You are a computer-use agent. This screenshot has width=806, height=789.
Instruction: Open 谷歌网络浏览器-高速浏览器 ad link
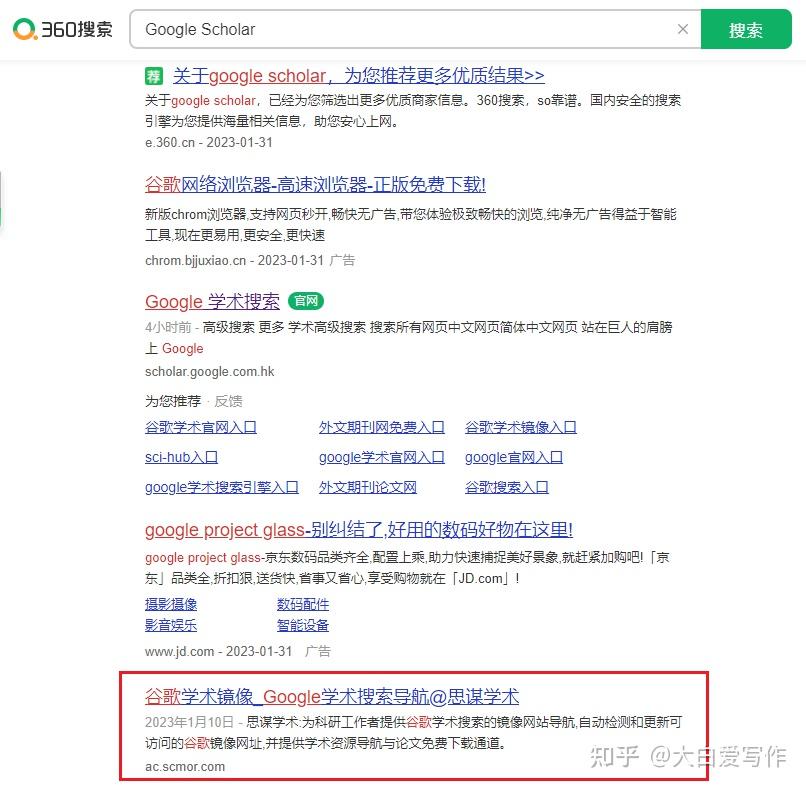[x=315, y=185]
